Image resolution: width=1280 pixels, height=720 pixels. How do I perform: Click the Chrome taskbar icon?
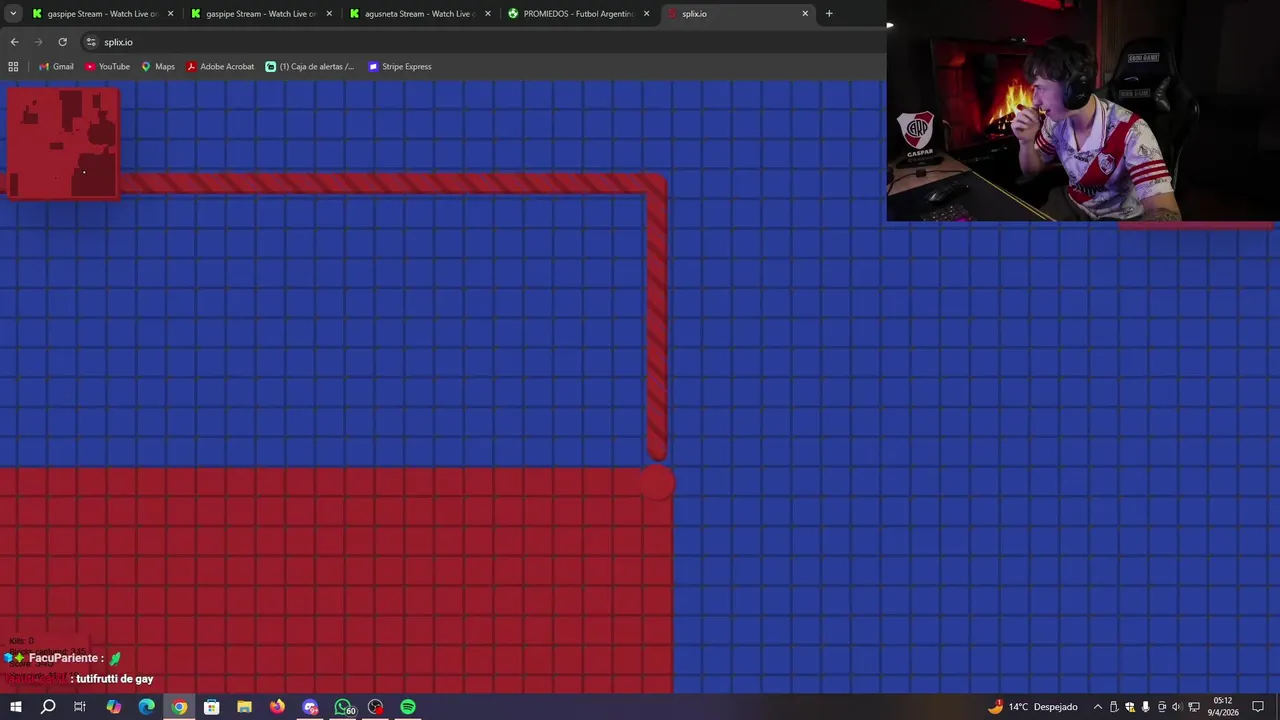click(179, 707)
